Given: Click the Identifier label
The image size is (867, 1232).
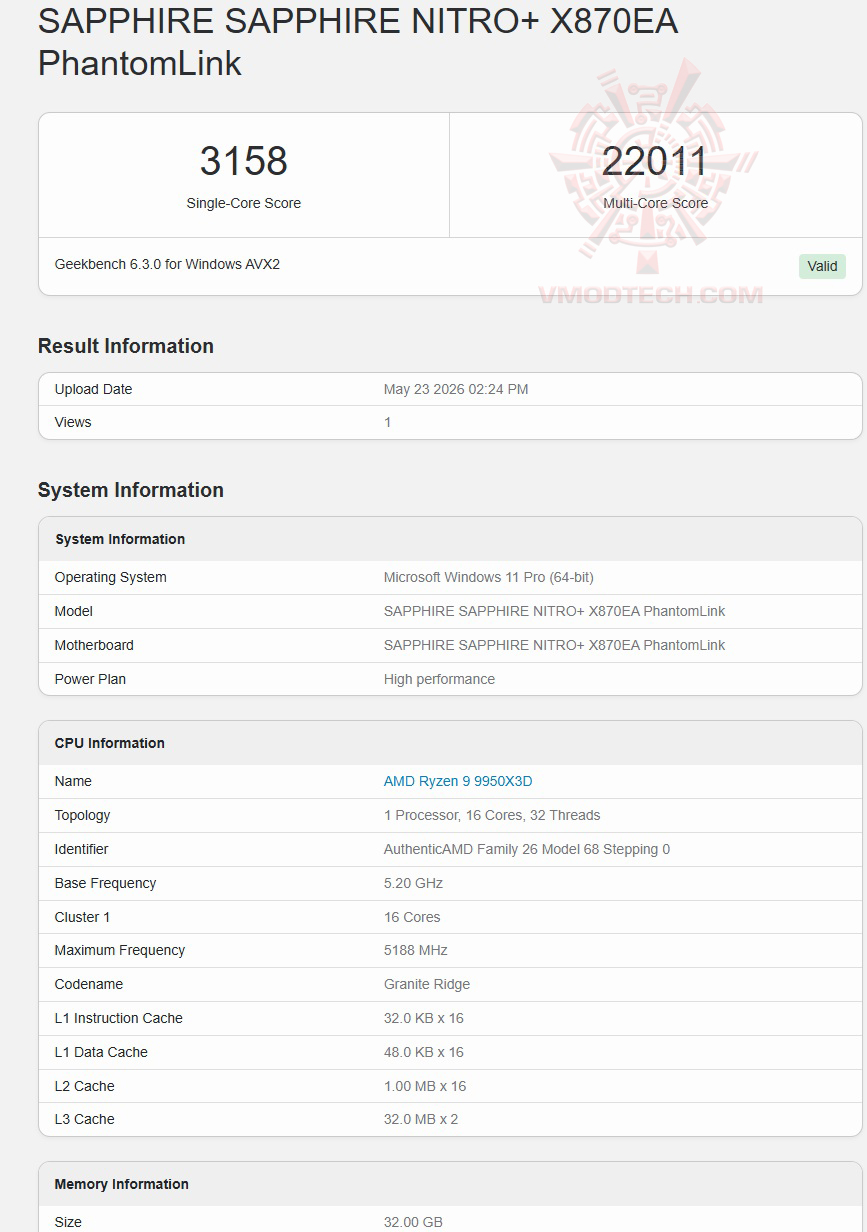Looking at the screenshot, I should [x=82, y=849].
